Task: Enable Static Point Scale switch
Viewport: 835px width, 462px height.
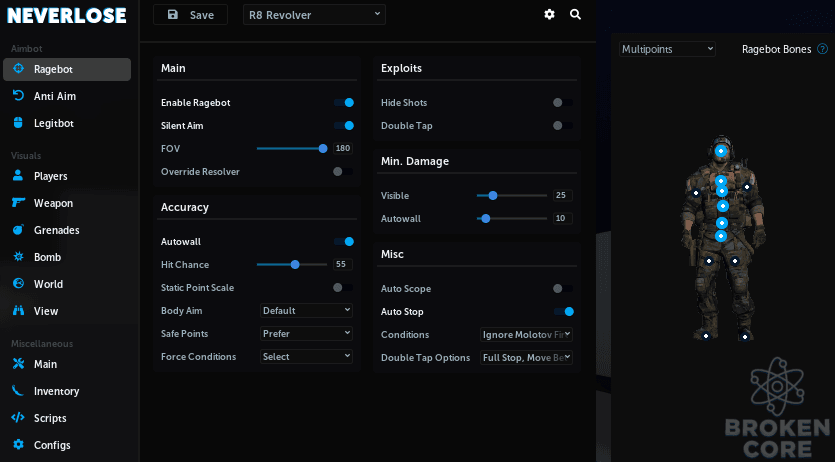Action: 342,287
